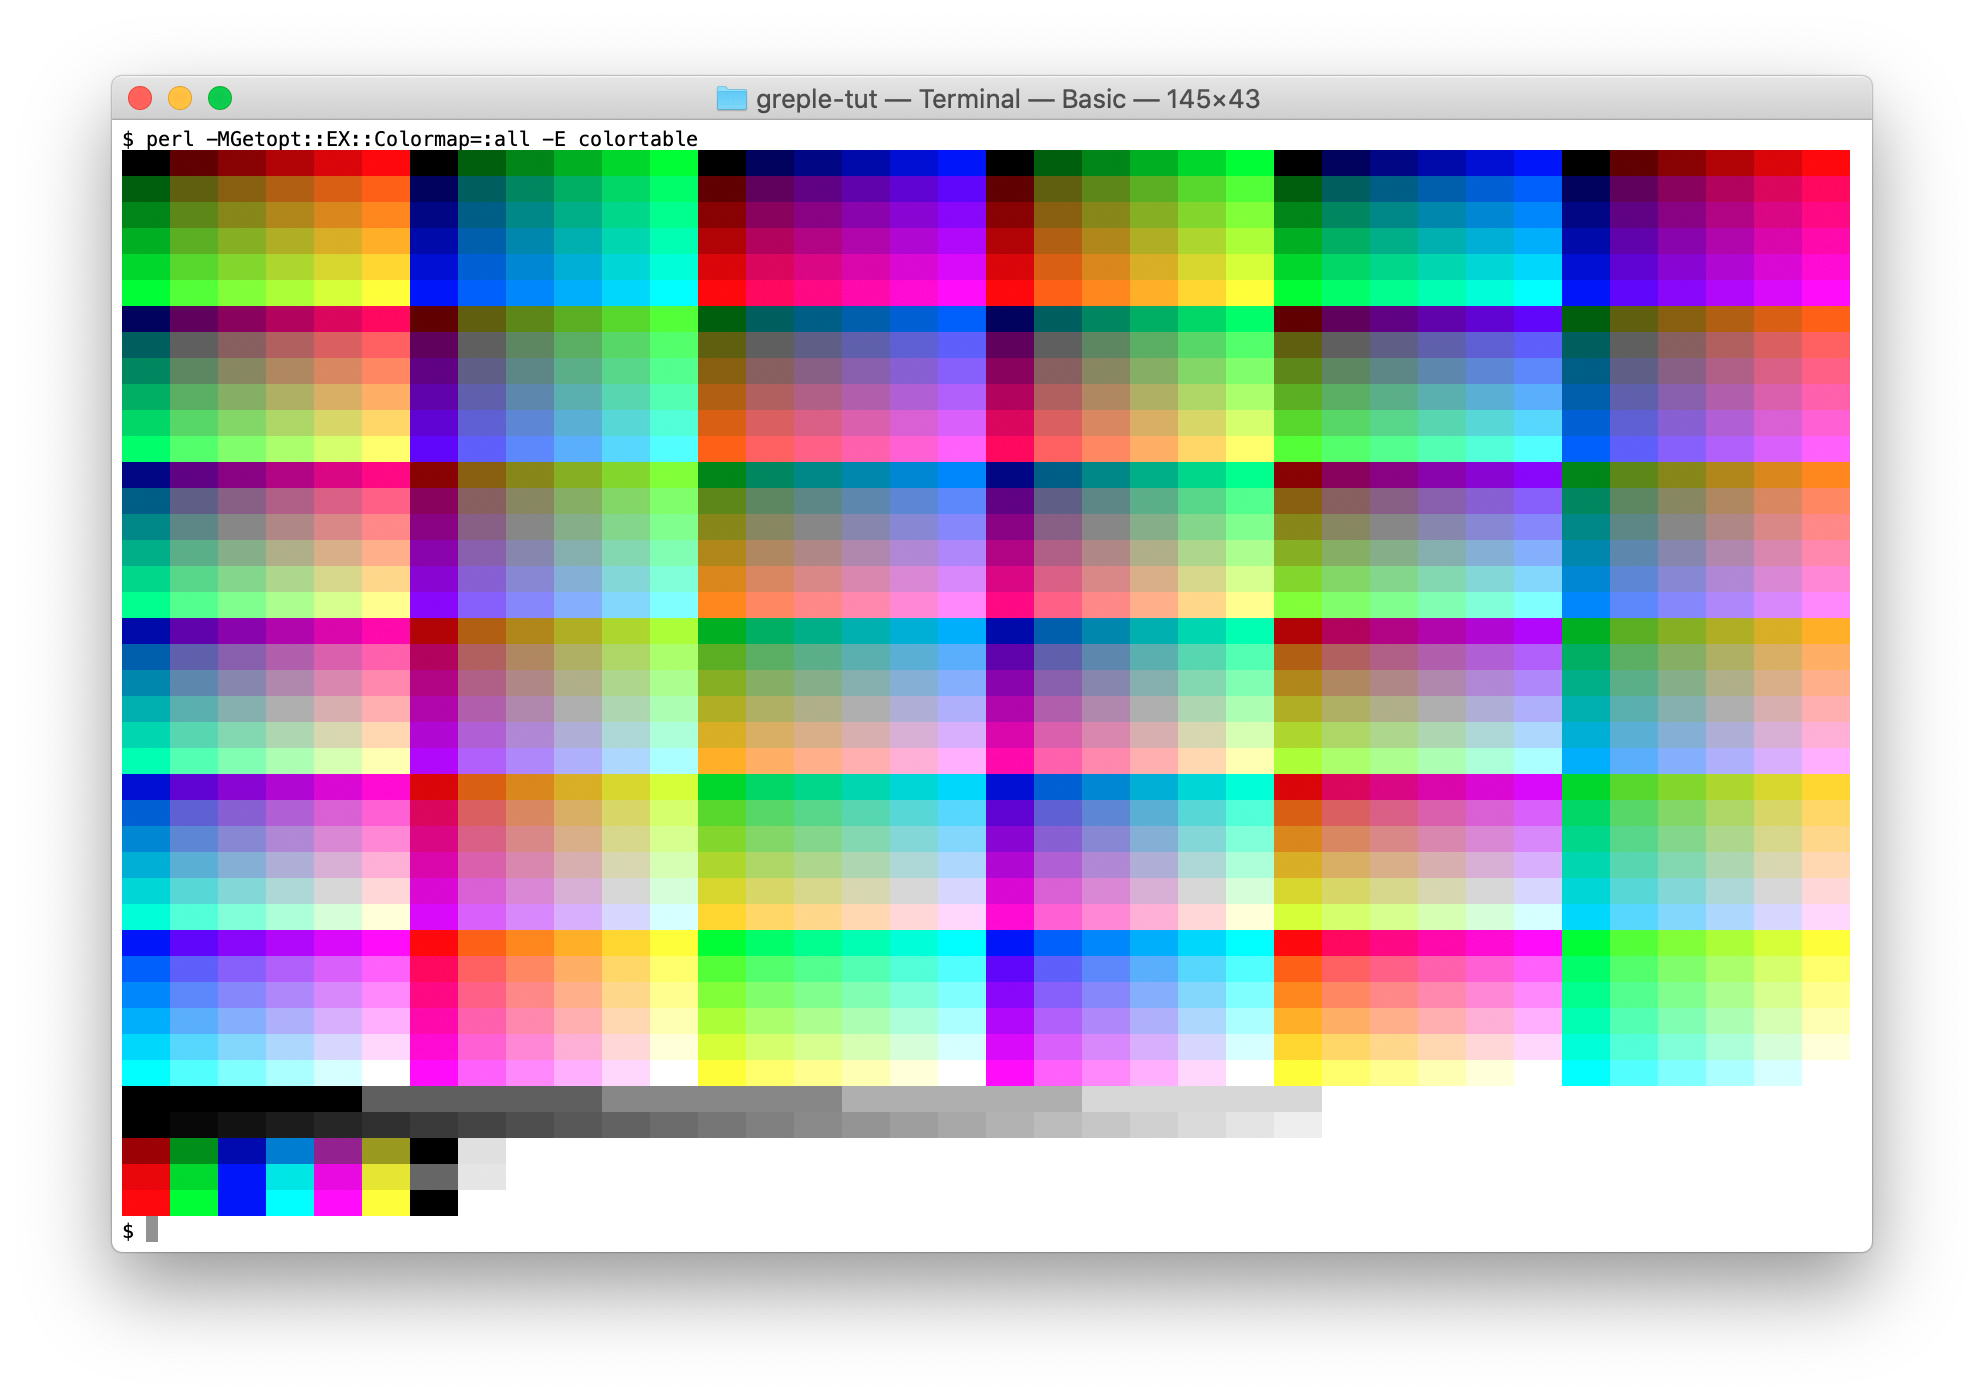The image size is (1984, 1400).
Task: Zoom the window with the green button
Action: pos(220,98)
